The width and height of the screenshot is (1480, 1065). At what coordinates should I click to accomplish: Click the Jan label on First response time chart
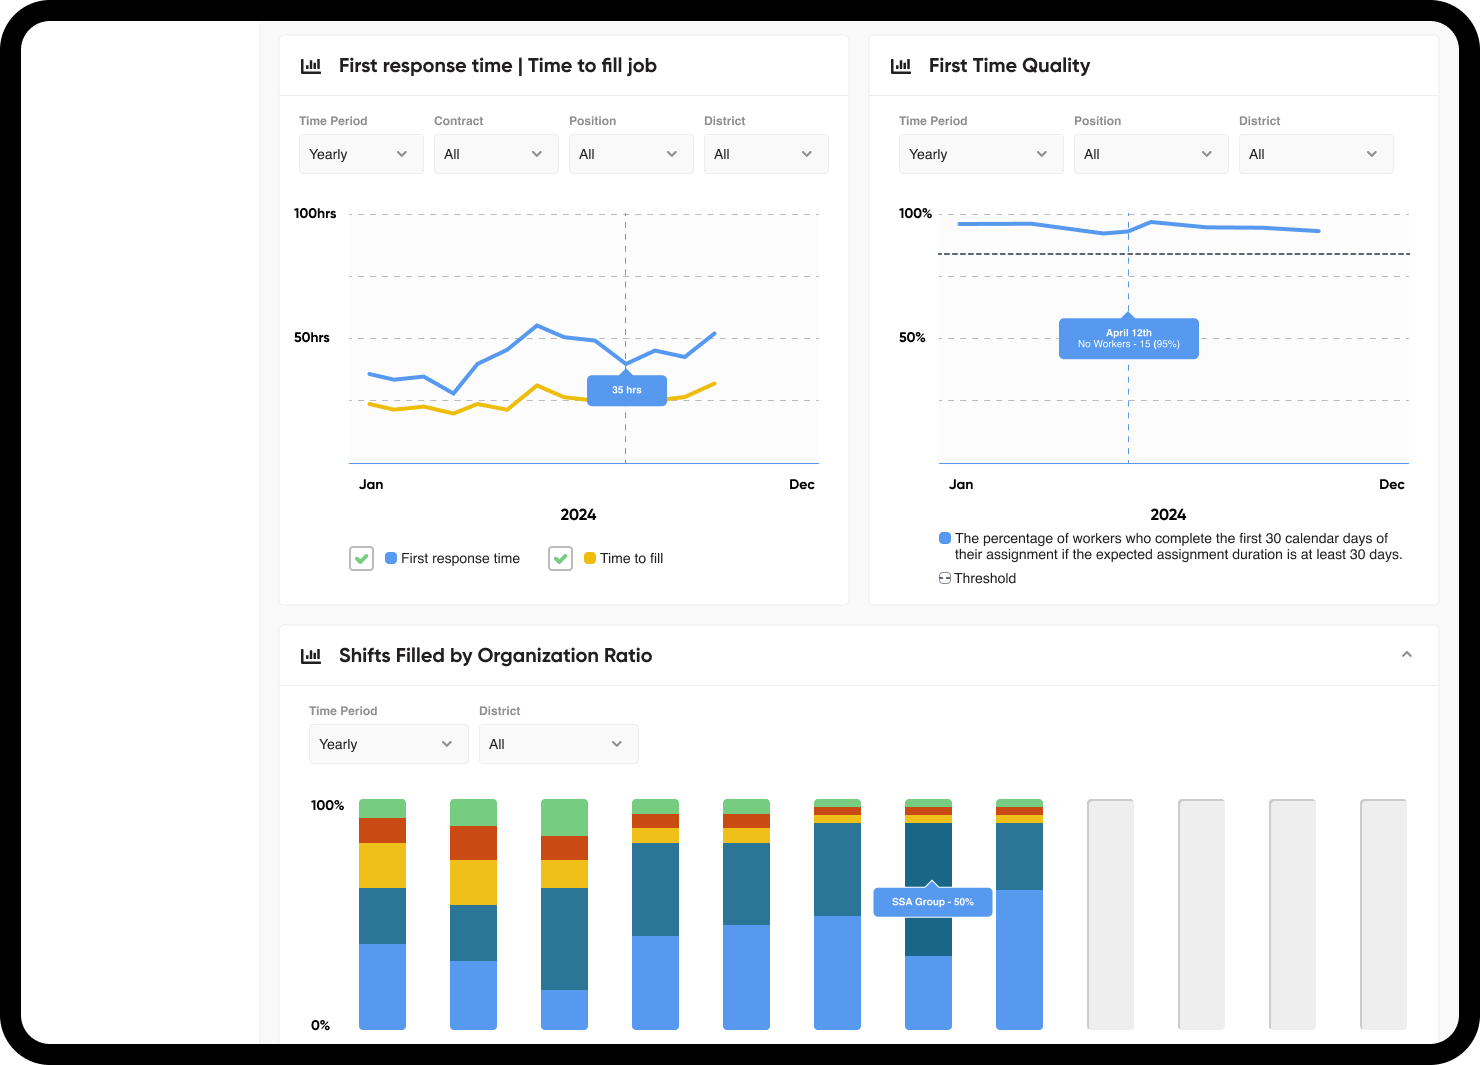point(371,484)
